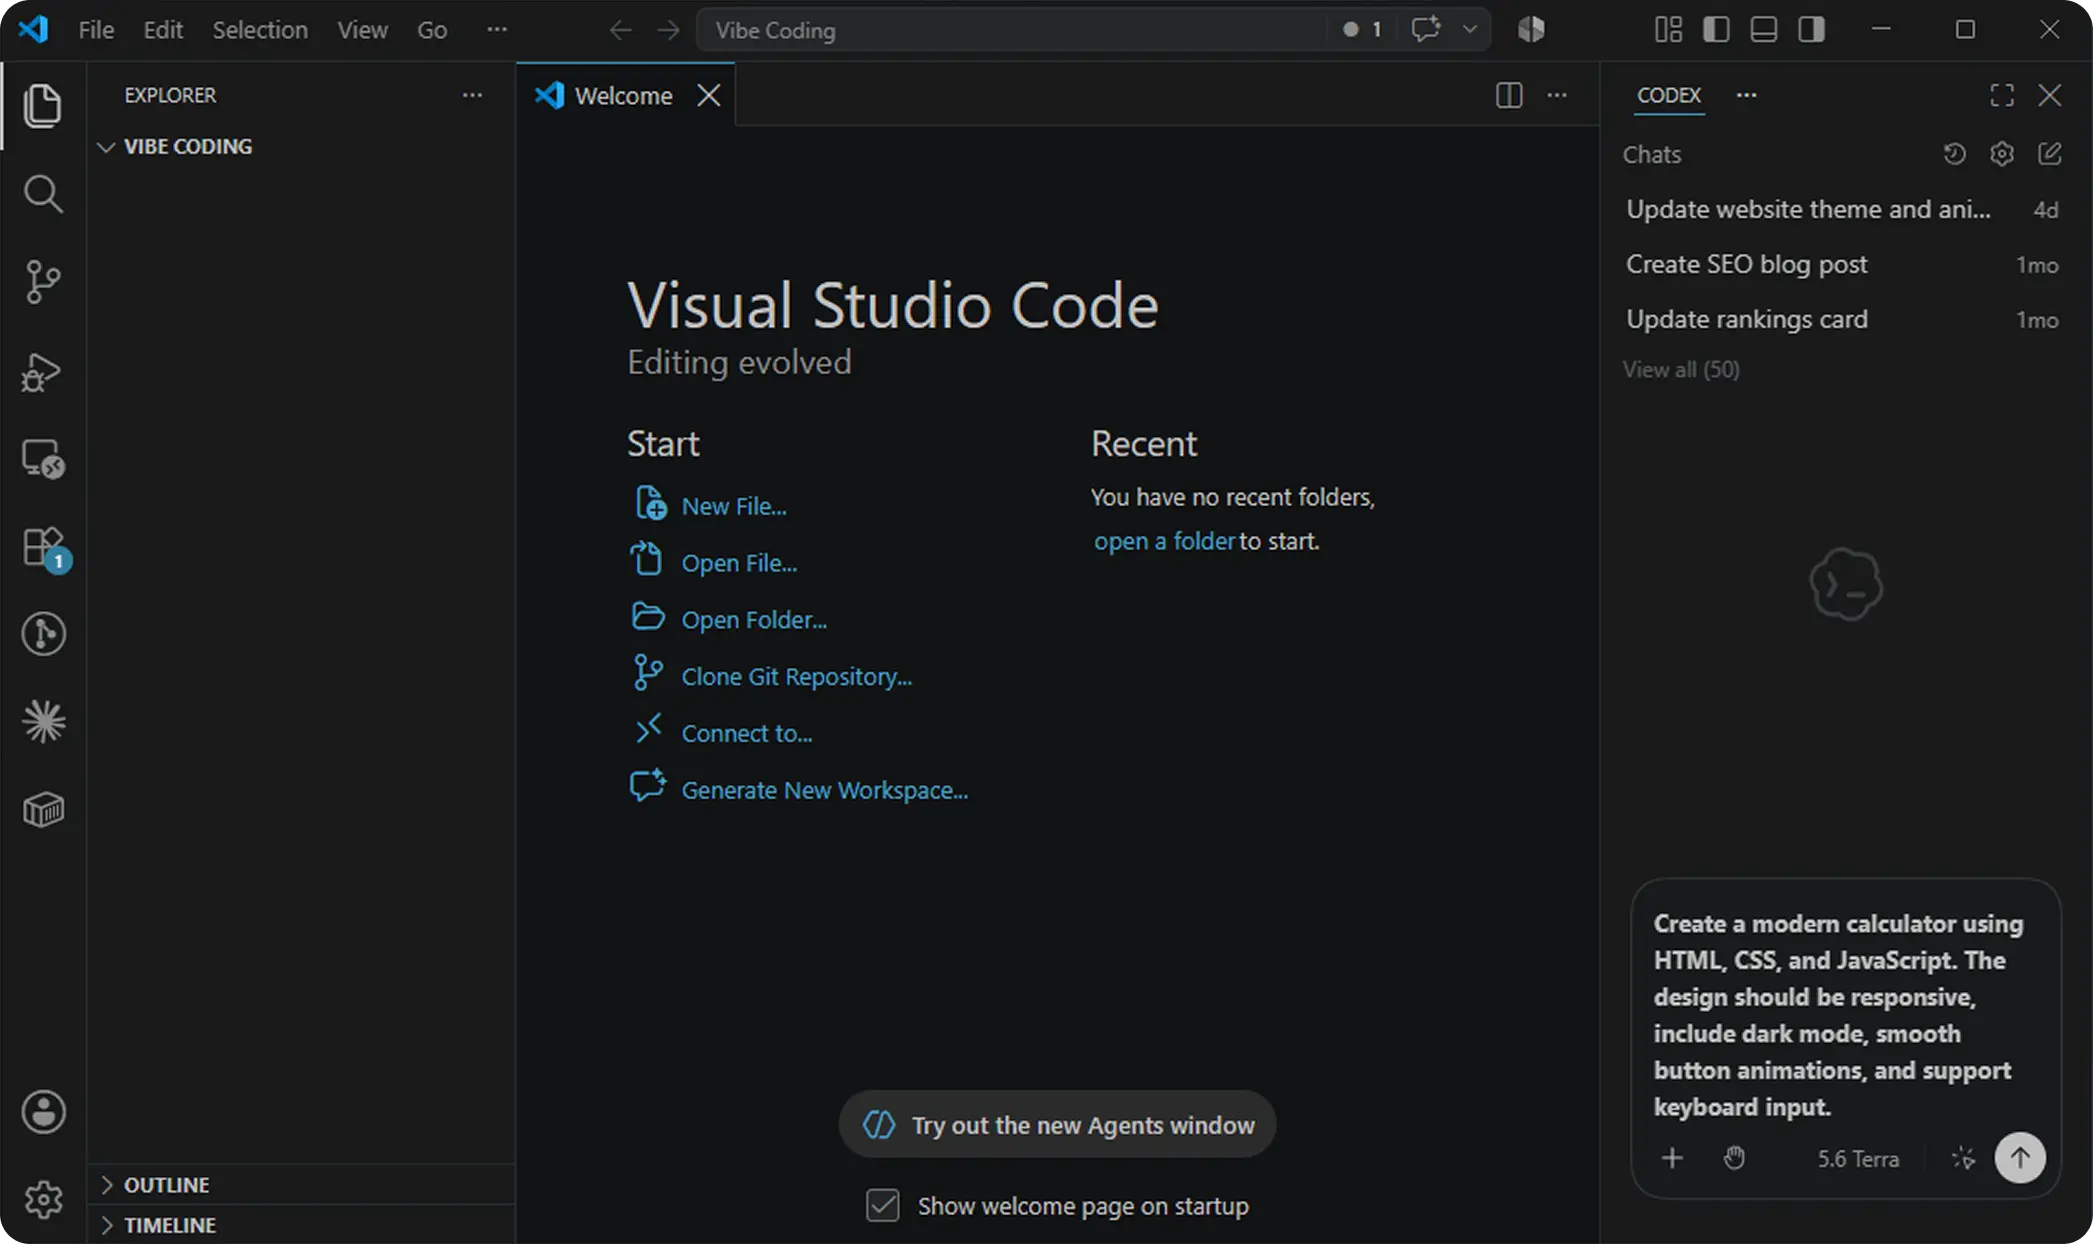Open the Go menu

coord(432,30)
